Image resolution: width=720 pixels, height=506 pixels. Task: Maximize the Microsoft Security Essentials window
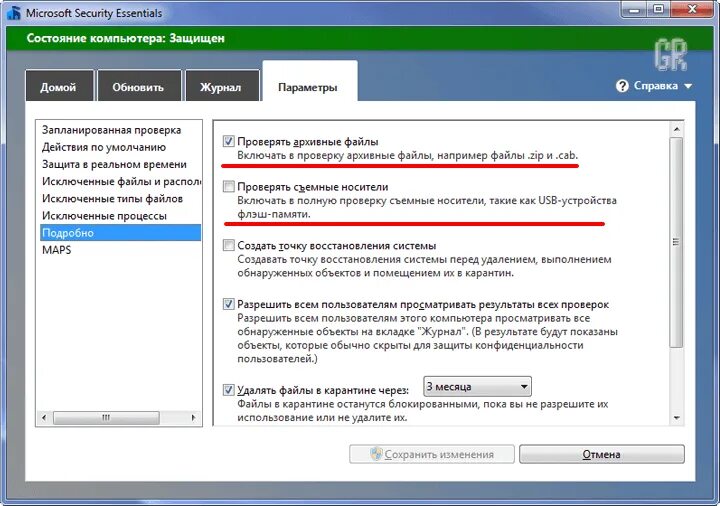tap(658, 9)
